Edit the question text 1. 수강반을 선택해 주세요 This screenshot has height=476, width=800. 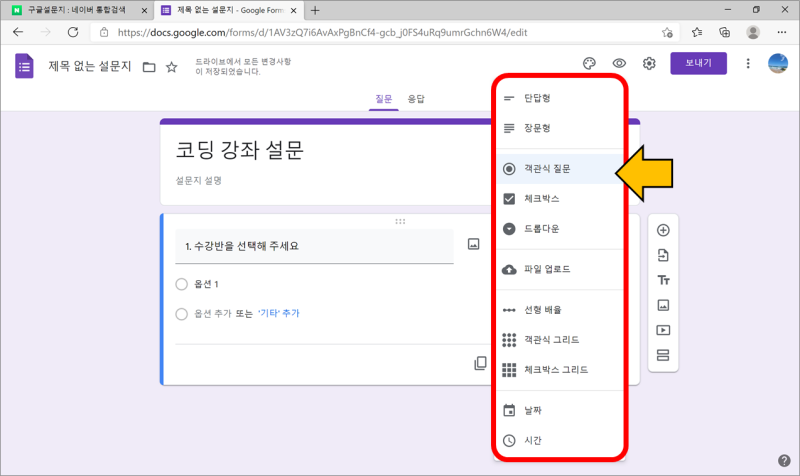tap(314, 246)
